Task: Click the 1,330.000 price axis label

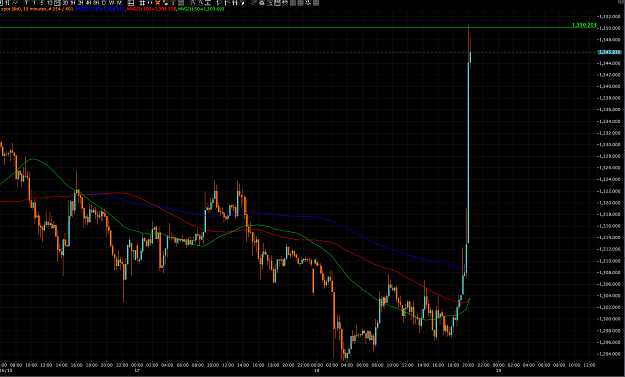Action: click(x=609, y=144)
